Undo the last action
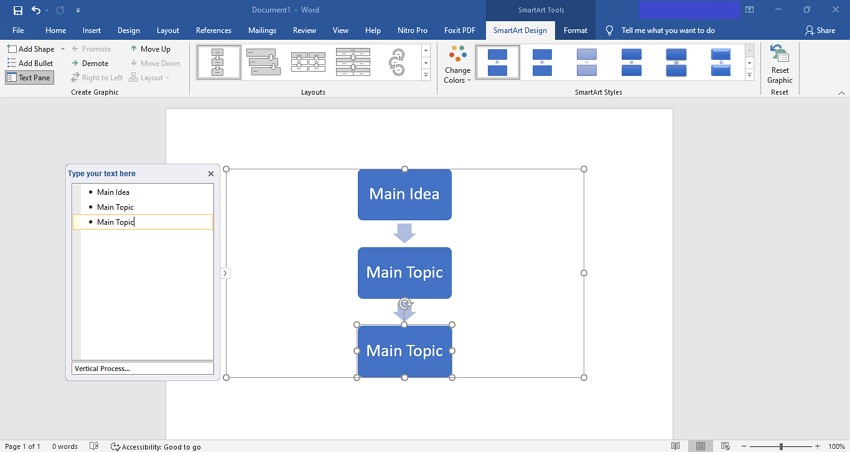 (x=36, y=10)
